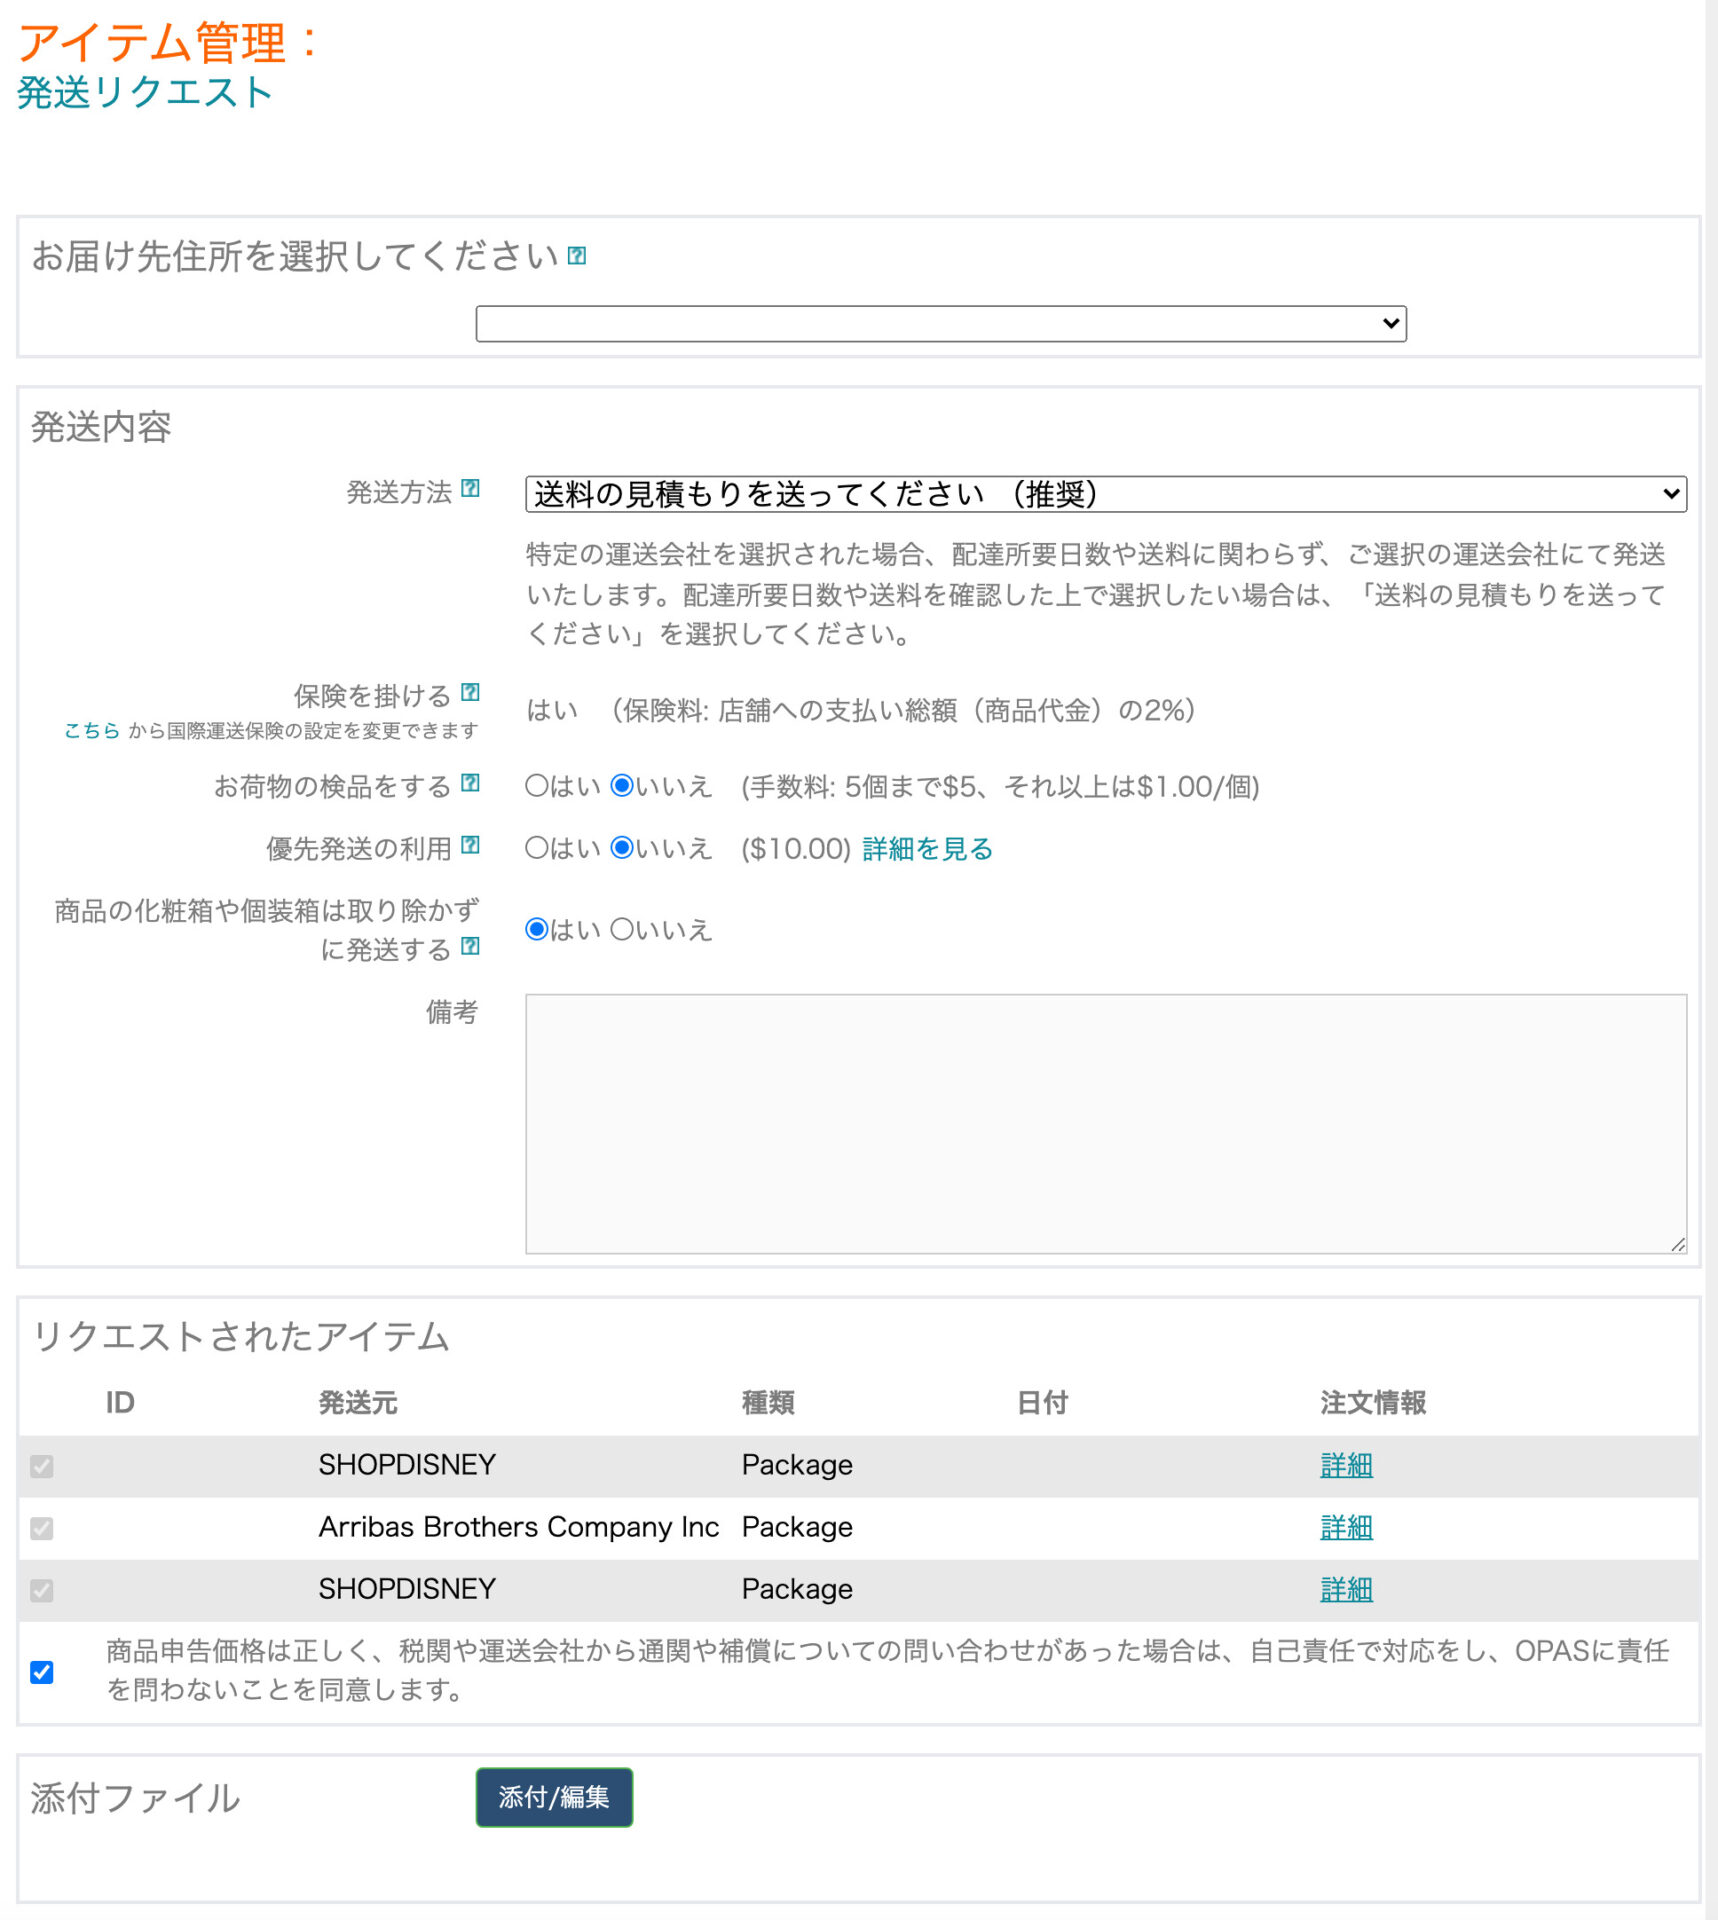The height and width of the screenshot is (1920, 1718).
Task: Select はい for 優先発送の利用
Action: 536,848
